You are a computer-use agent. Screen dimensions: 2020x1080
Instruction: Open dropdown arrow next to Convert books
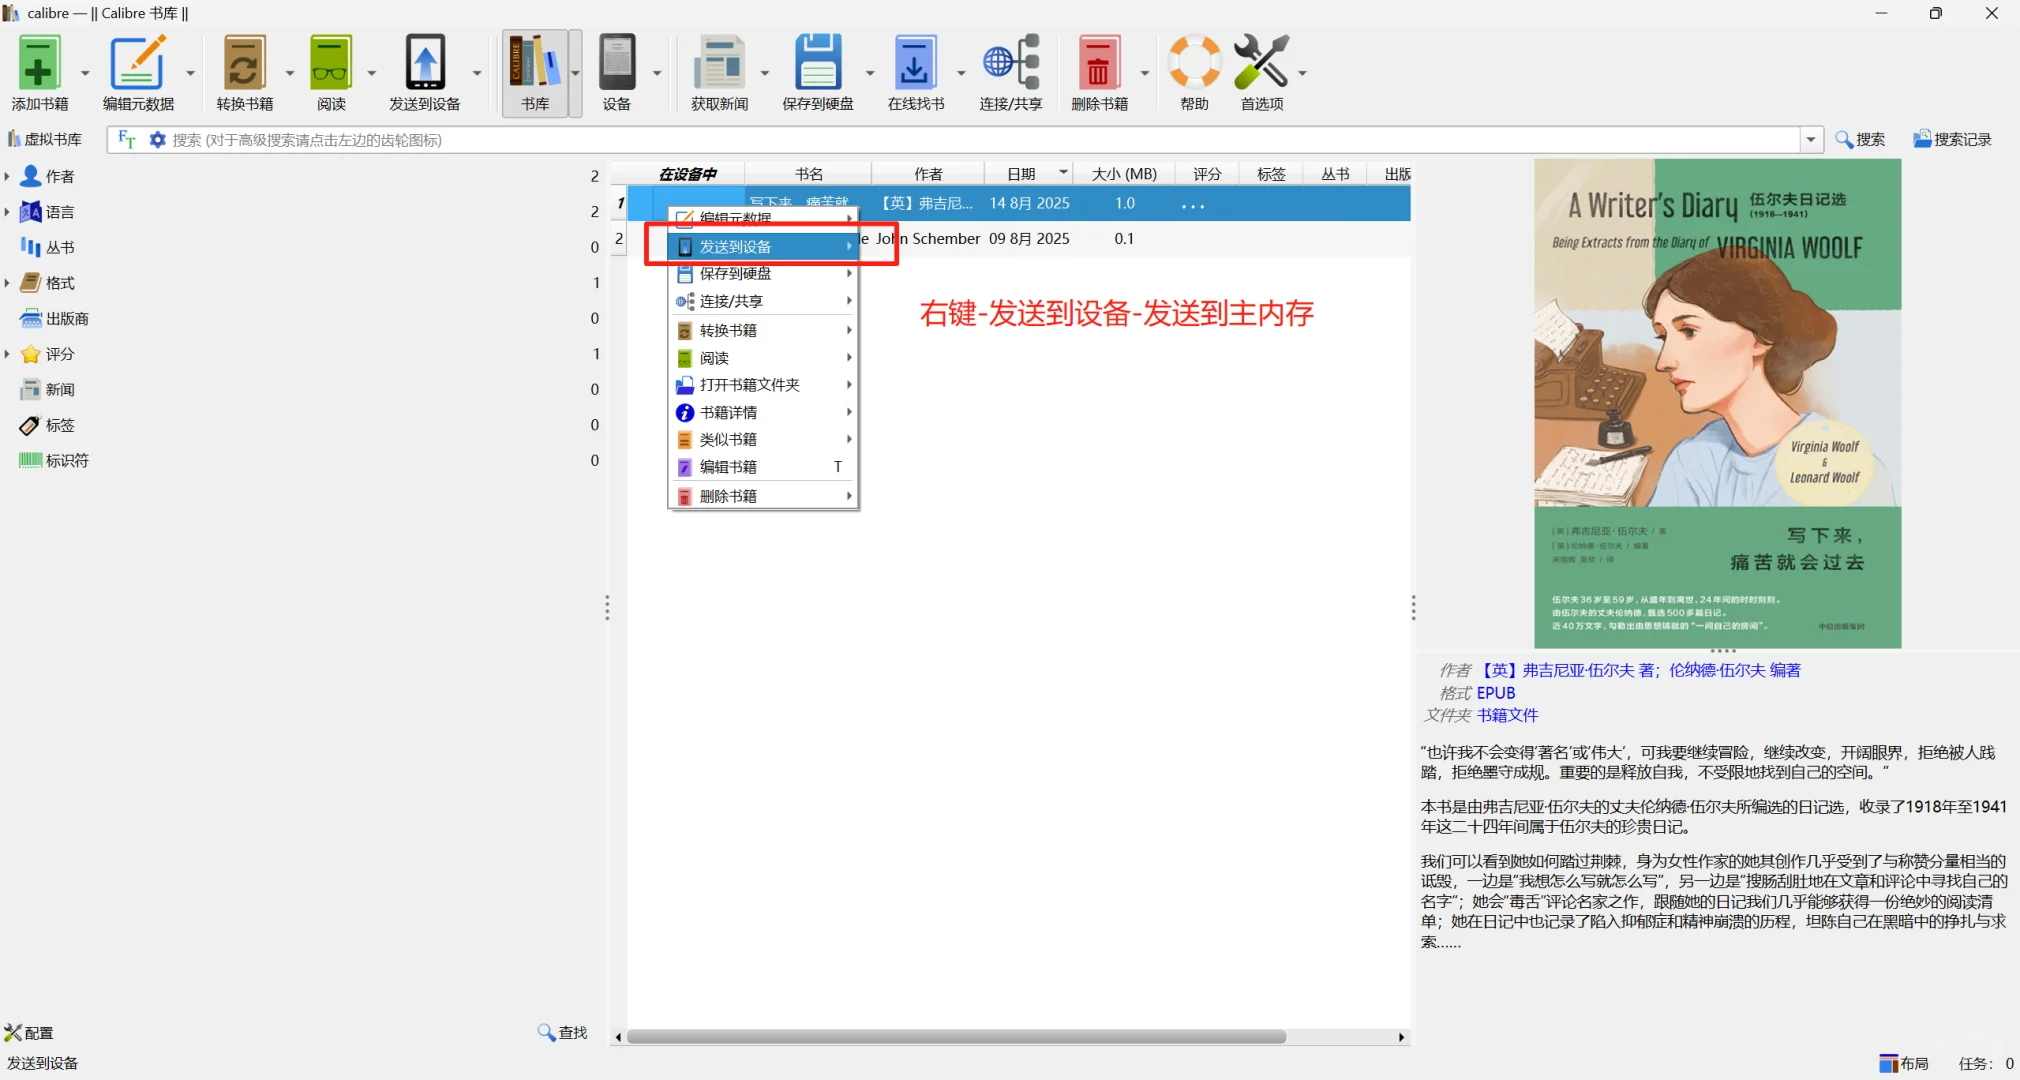pyautogui.click(x=290, y=73)
